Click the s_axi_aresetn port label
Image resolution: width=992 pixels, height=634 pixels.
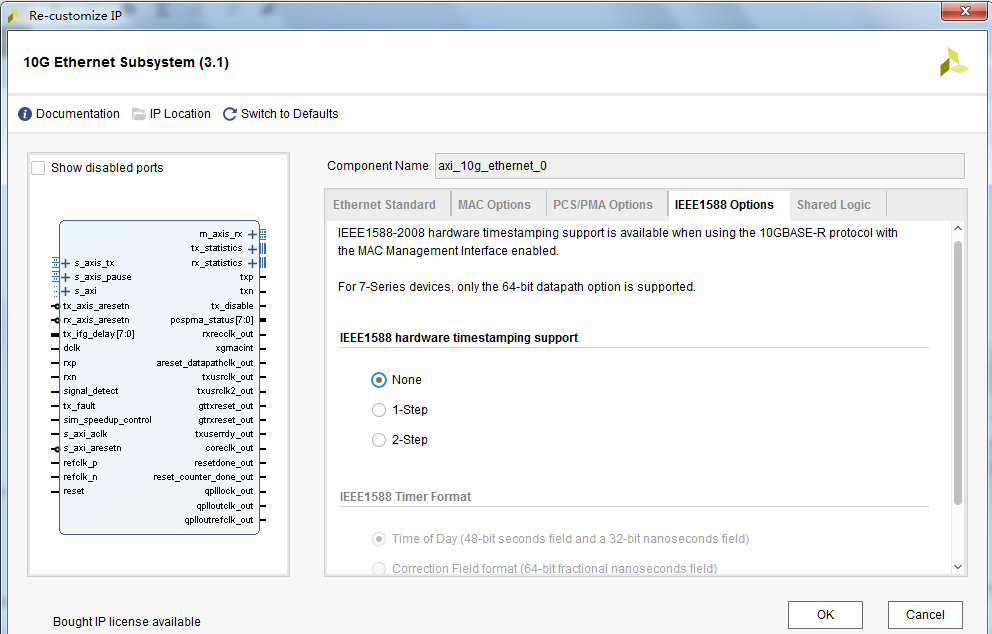click(92, 448)
